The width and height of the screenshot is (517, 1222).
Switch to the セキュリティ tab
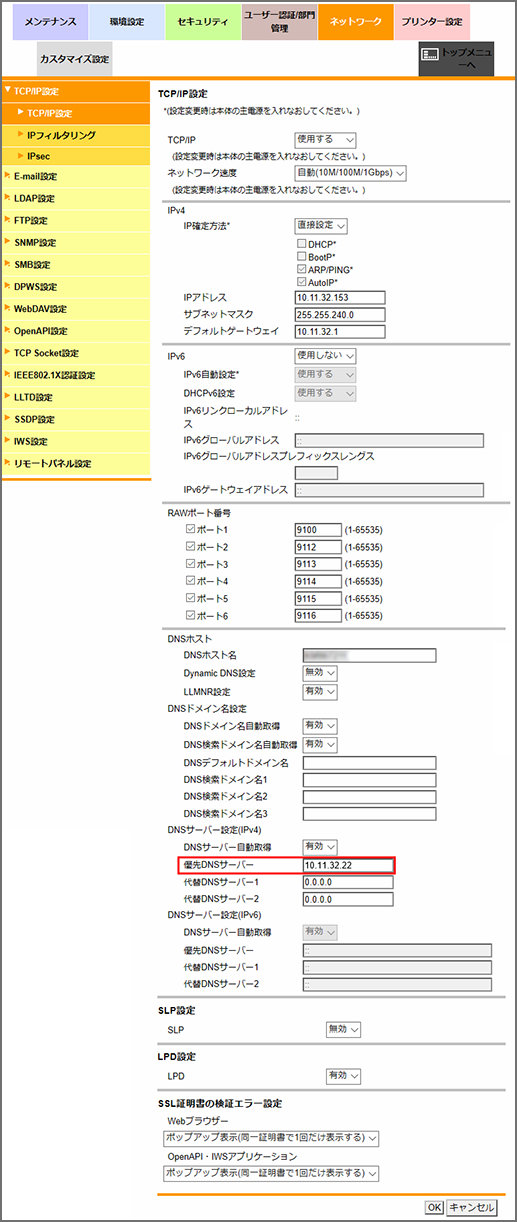(202, 21)
